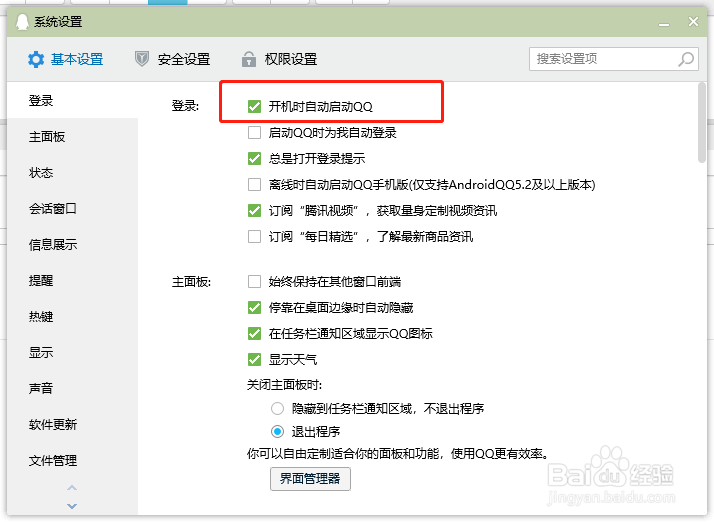The height and width of the screenshot is (522, 714).
Task: Open 信息展示 sidebar section
Action: click(72, 245)
